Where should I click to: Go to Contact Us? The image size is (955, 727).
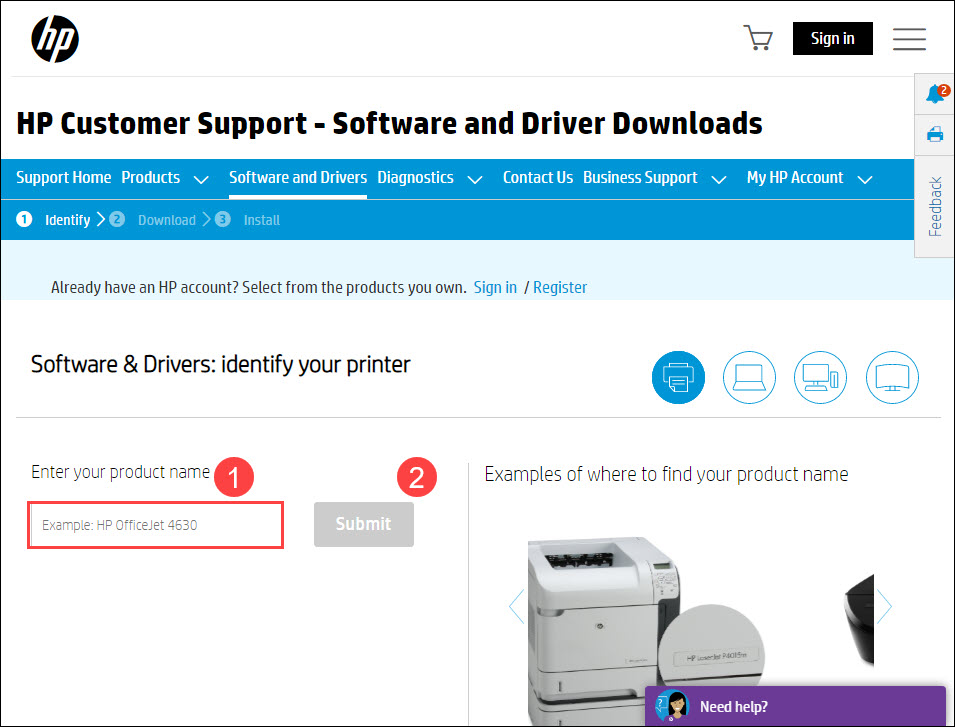538,177
